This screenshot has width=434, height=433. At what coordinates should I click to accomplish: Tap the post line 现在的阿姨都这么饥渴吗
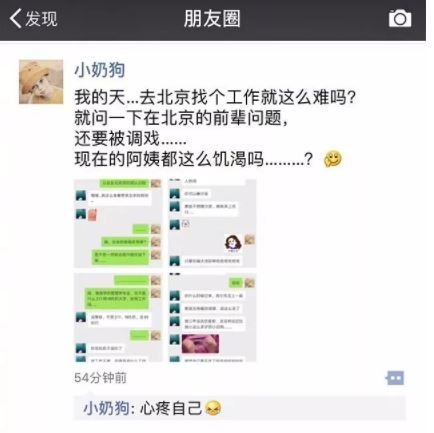[193, 159]
